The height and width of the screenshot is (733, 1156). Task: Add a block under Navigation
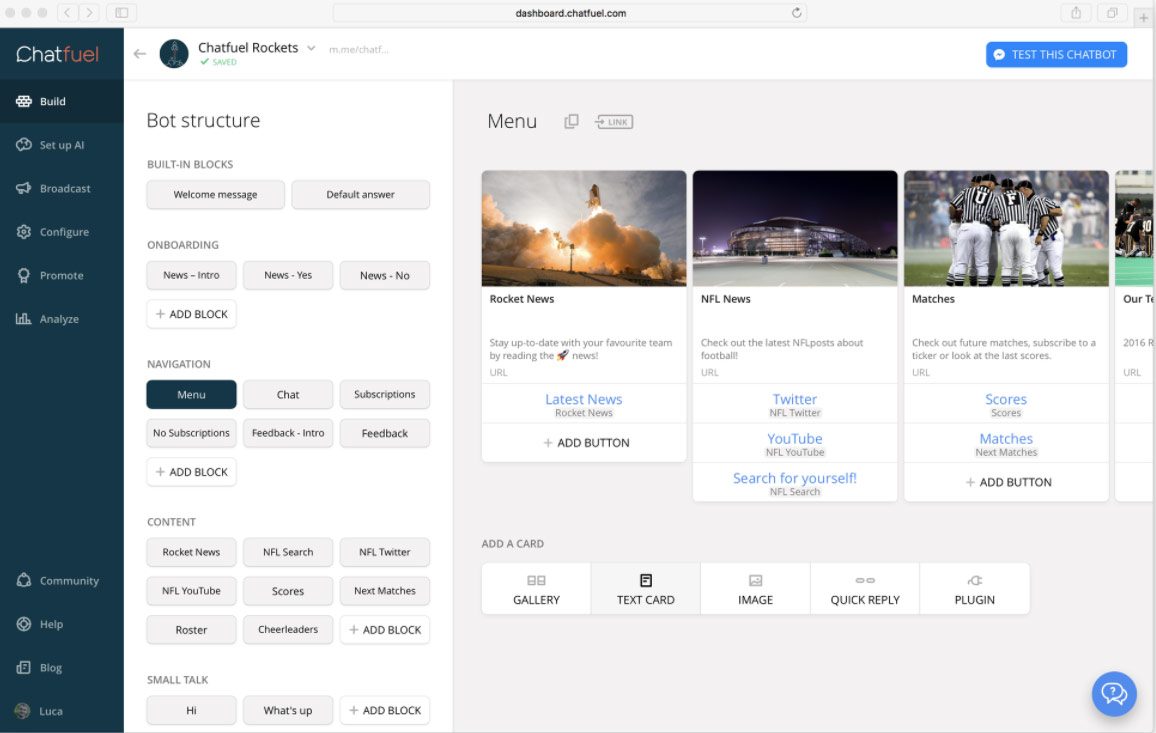point(192,472)
